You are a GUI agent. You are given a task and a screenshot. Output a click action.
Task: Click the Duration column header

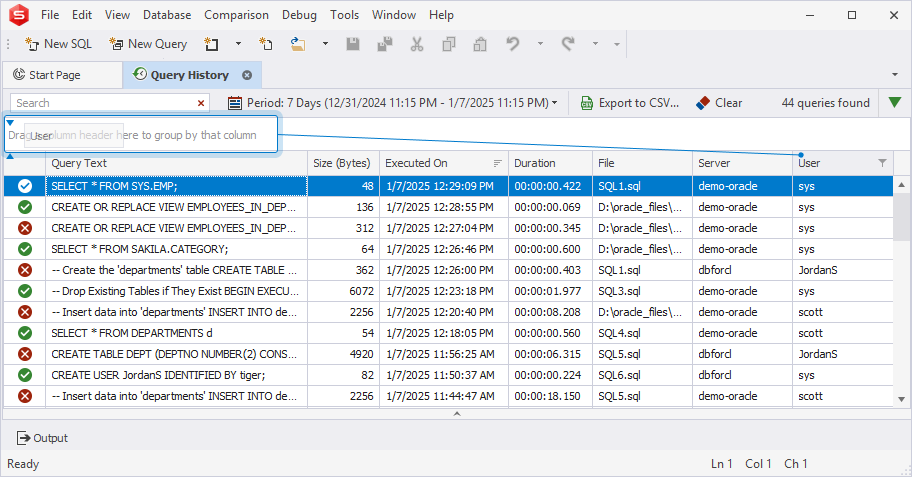pyautogui.click(x=550, y=163)
